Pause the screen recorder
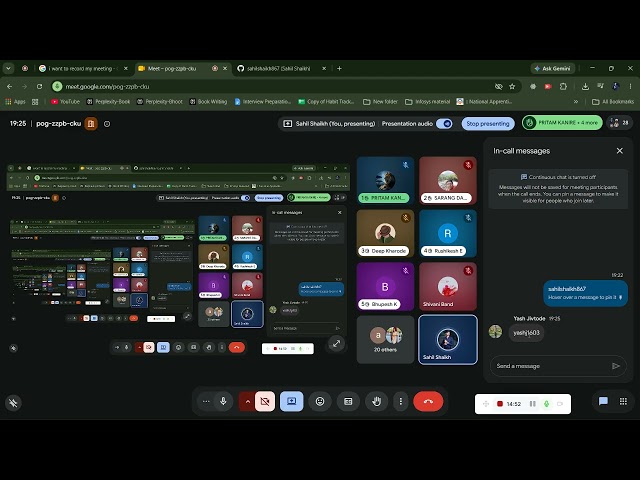Image resolution: width=640 pixels, height=480 pixels. pyautogui.click(x=533, y=404)
